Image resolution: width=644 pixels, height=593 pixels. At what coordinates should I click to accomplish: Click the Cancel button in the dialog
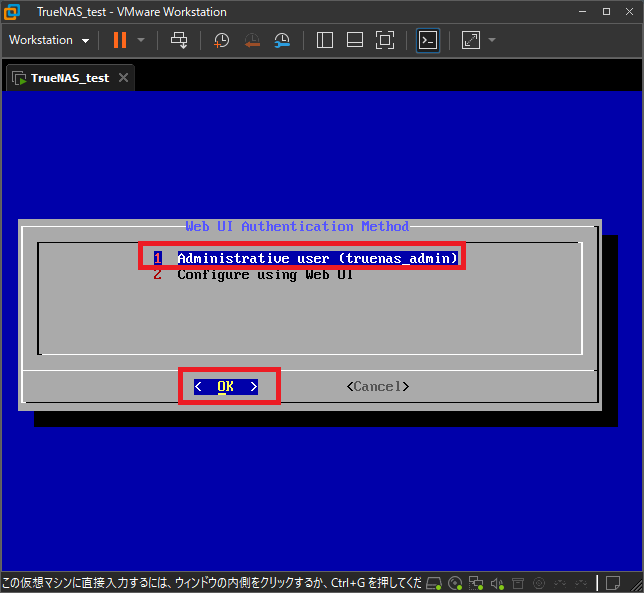[378, 386]
